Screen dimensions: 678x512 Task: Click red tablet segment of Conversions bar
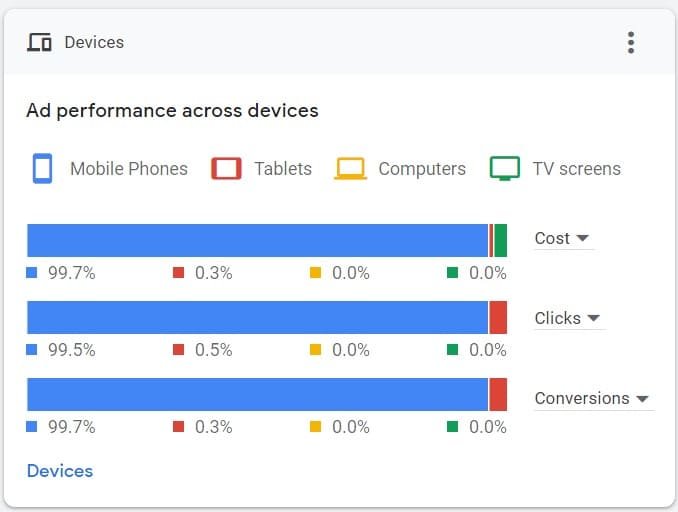point(498,394)
